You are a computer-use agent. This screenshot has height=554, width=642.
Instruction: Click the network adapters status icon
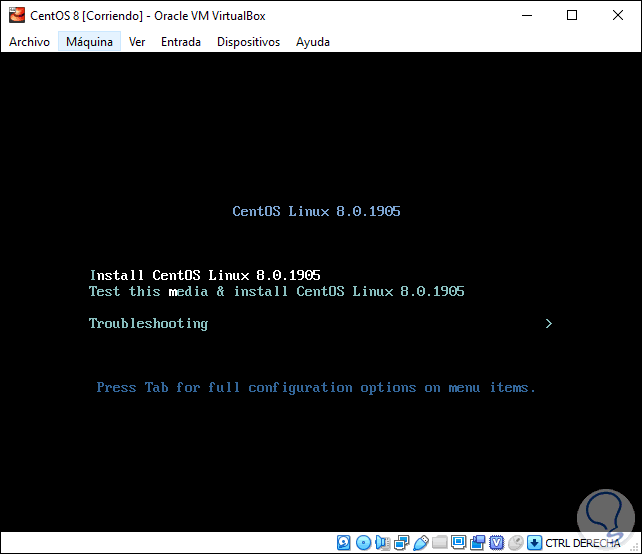coord(401,543)
